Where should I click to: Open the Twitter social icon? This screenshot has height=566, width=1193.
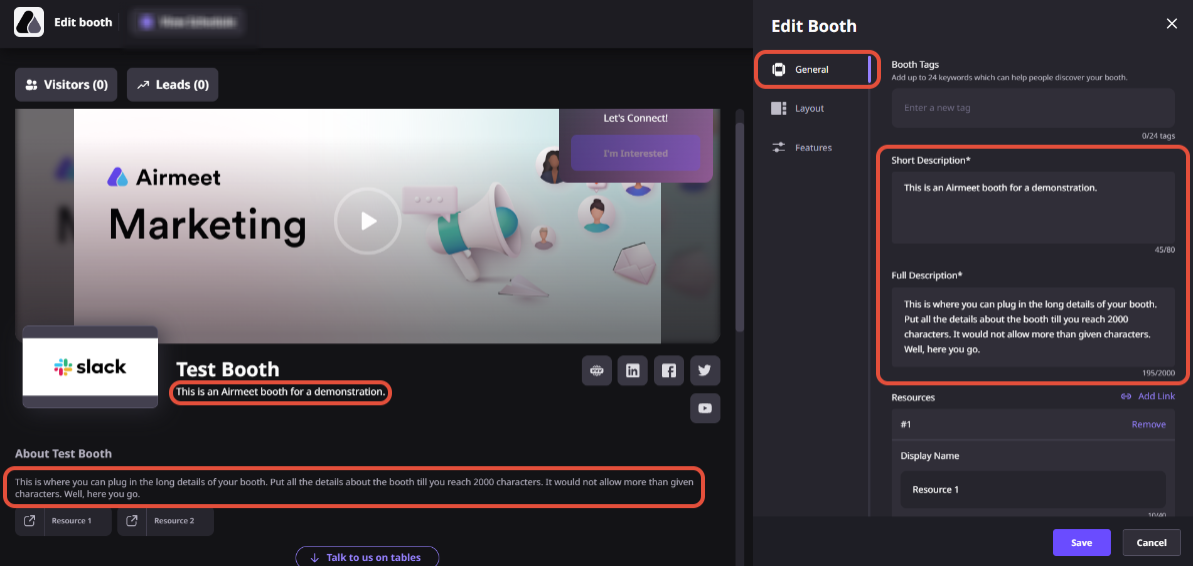click(705, 370)
